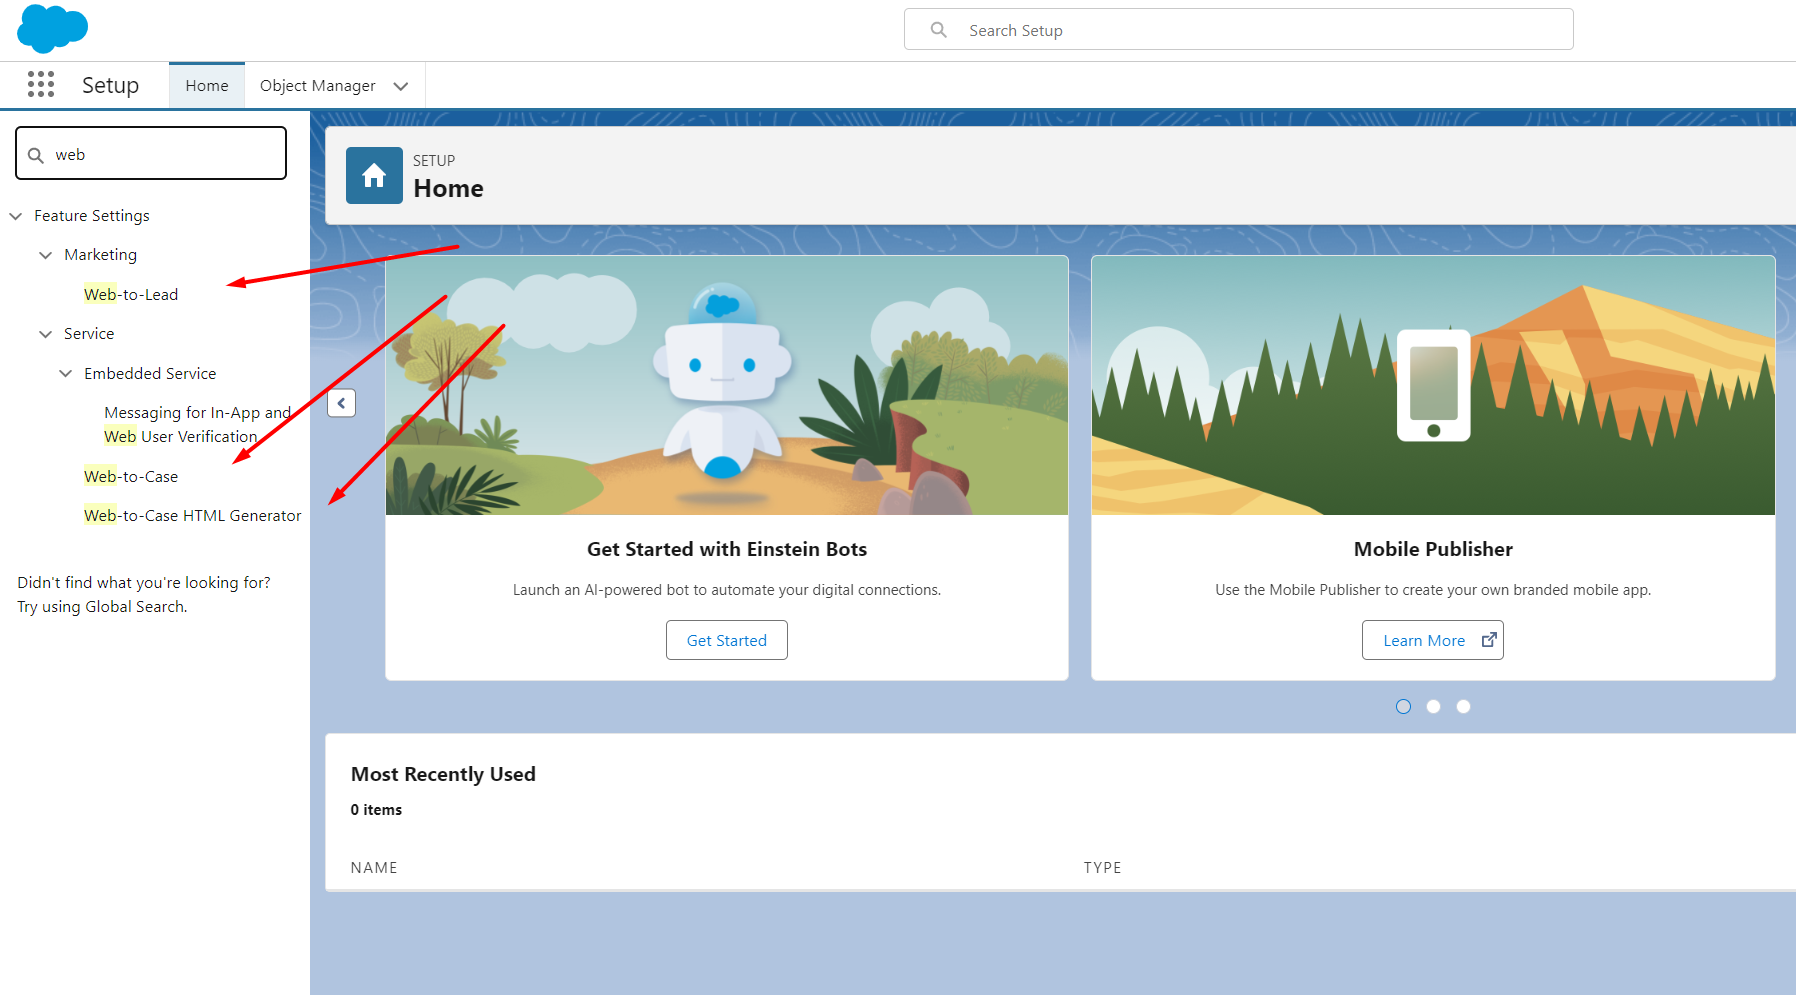
Task: Click the blue Home house icon beside SETUP
Action: [373, 175]
